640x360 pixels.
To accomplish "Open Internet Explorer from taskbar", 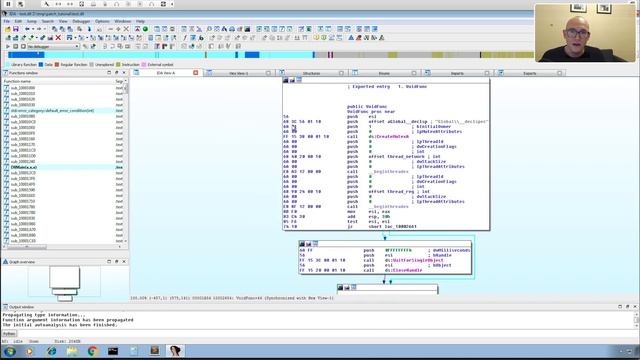I will tap(51, 351).
